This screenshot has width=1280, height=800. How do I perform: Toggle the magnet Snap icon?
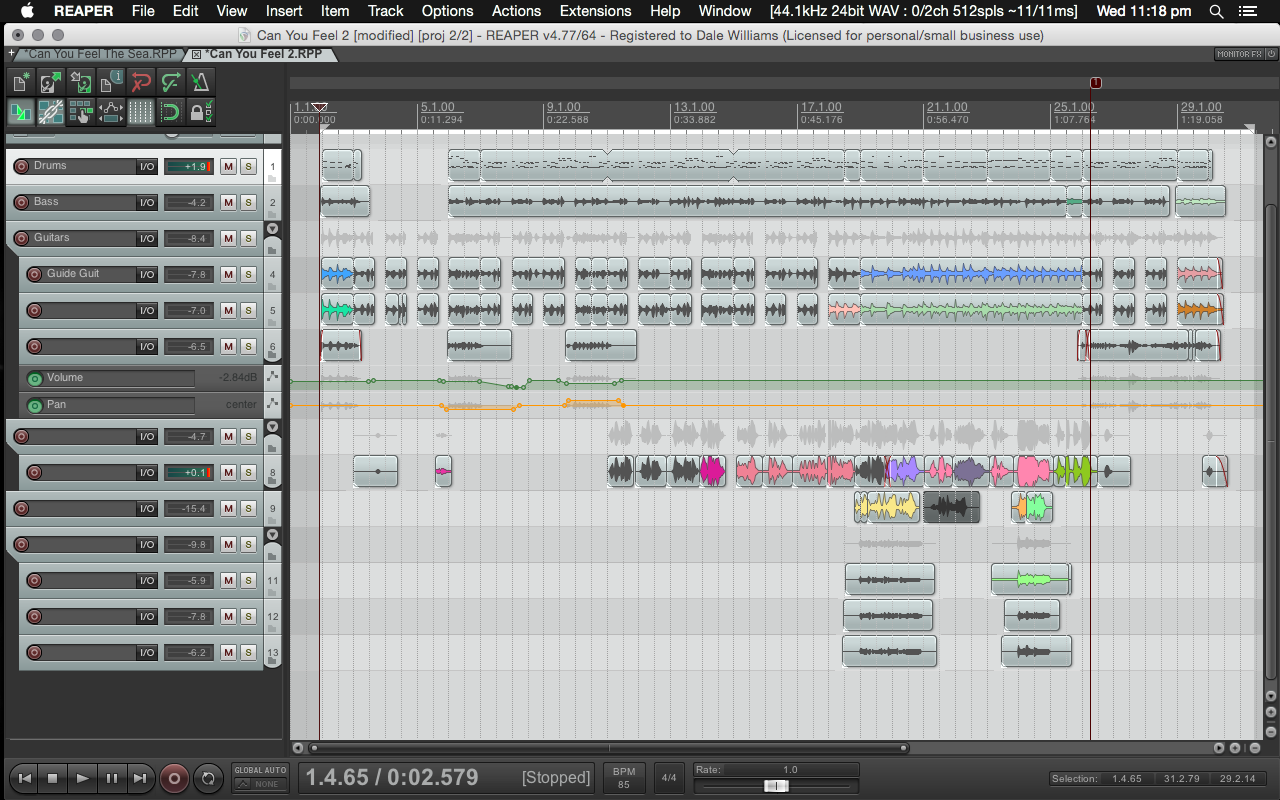171,112
